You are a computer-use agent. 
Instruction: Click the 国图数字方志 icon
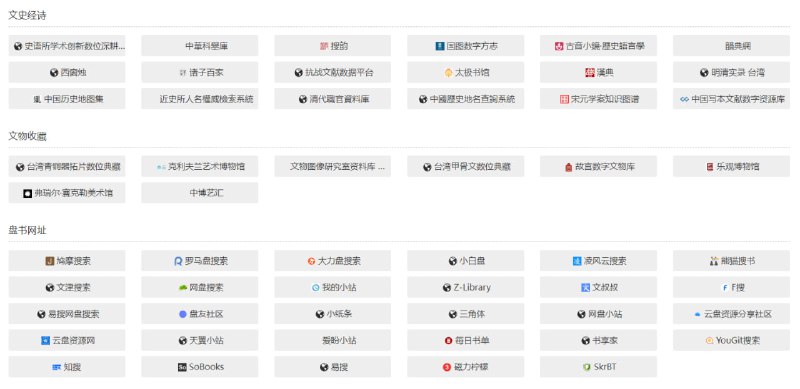pos(440,46)
